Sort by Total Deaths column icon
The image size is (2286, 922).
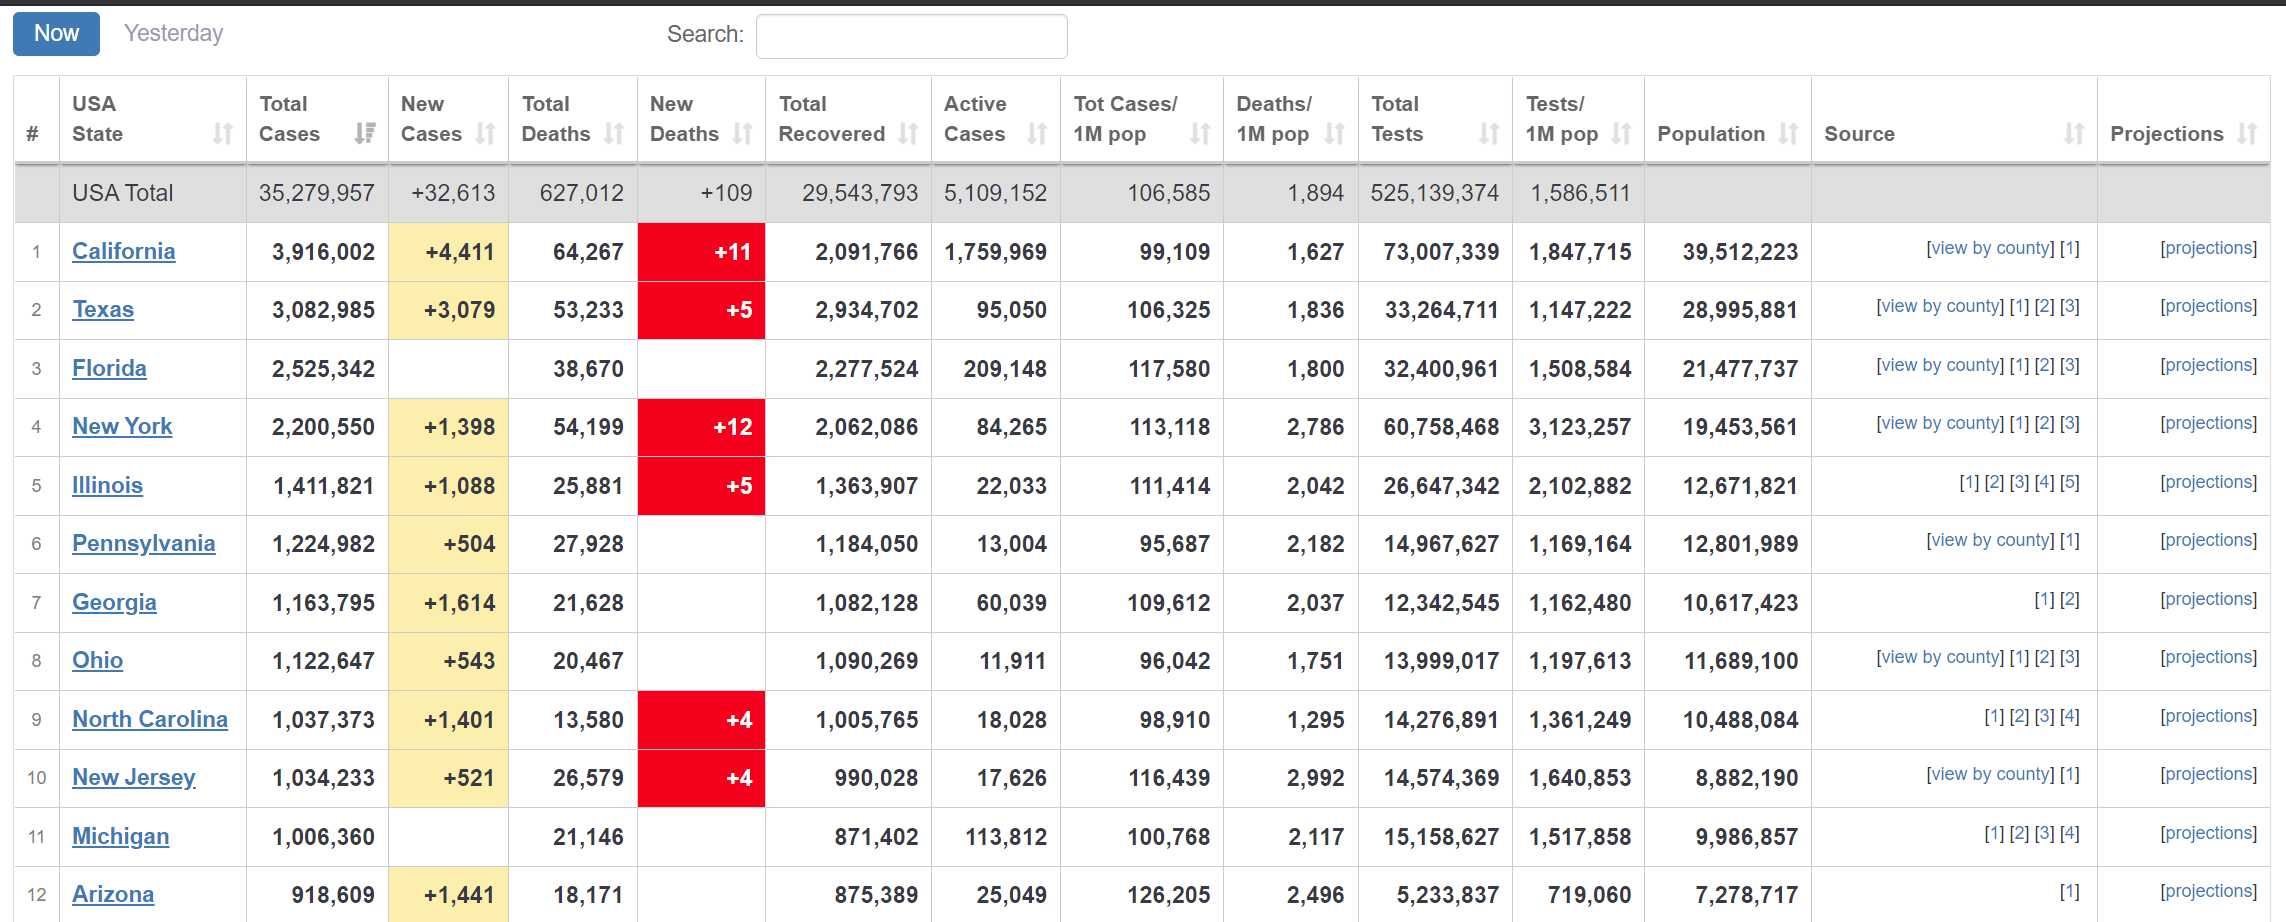coord(614,134)
